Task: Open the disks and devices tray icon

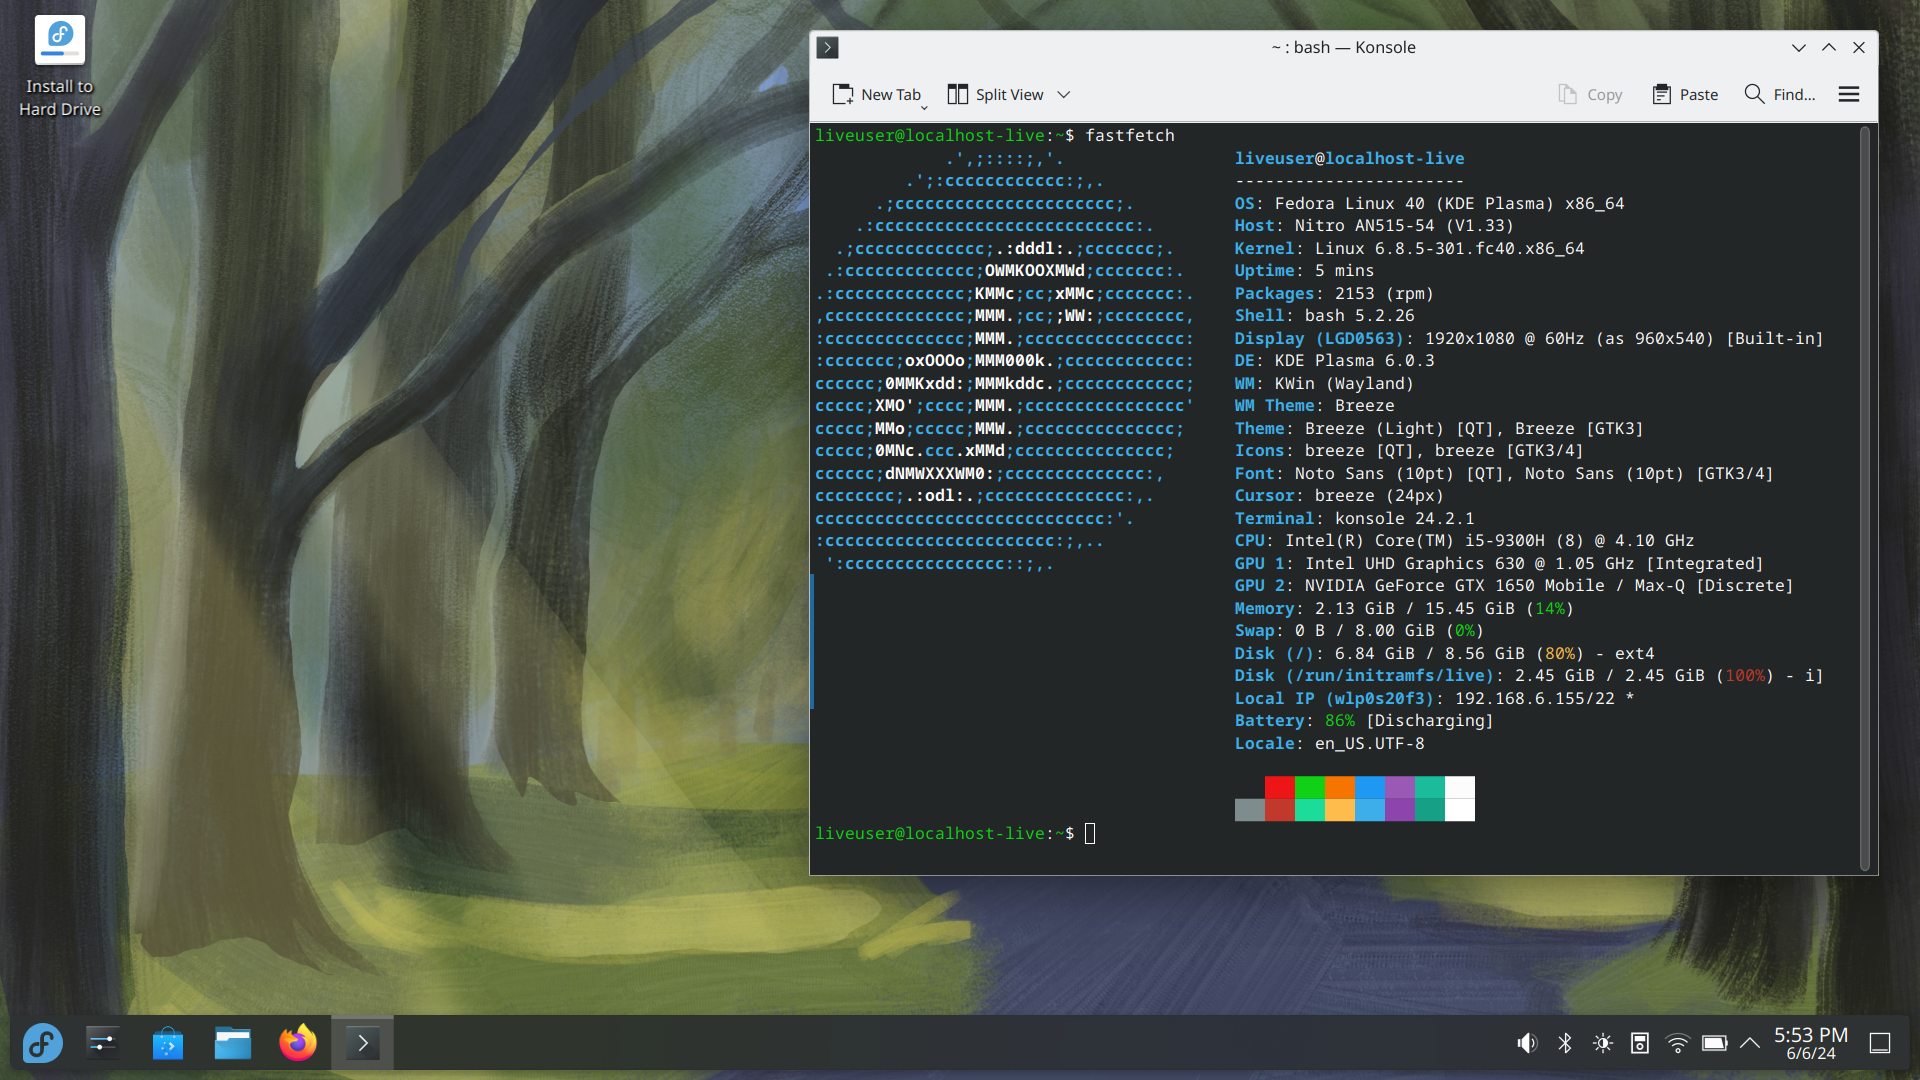Action: 1640,1043
